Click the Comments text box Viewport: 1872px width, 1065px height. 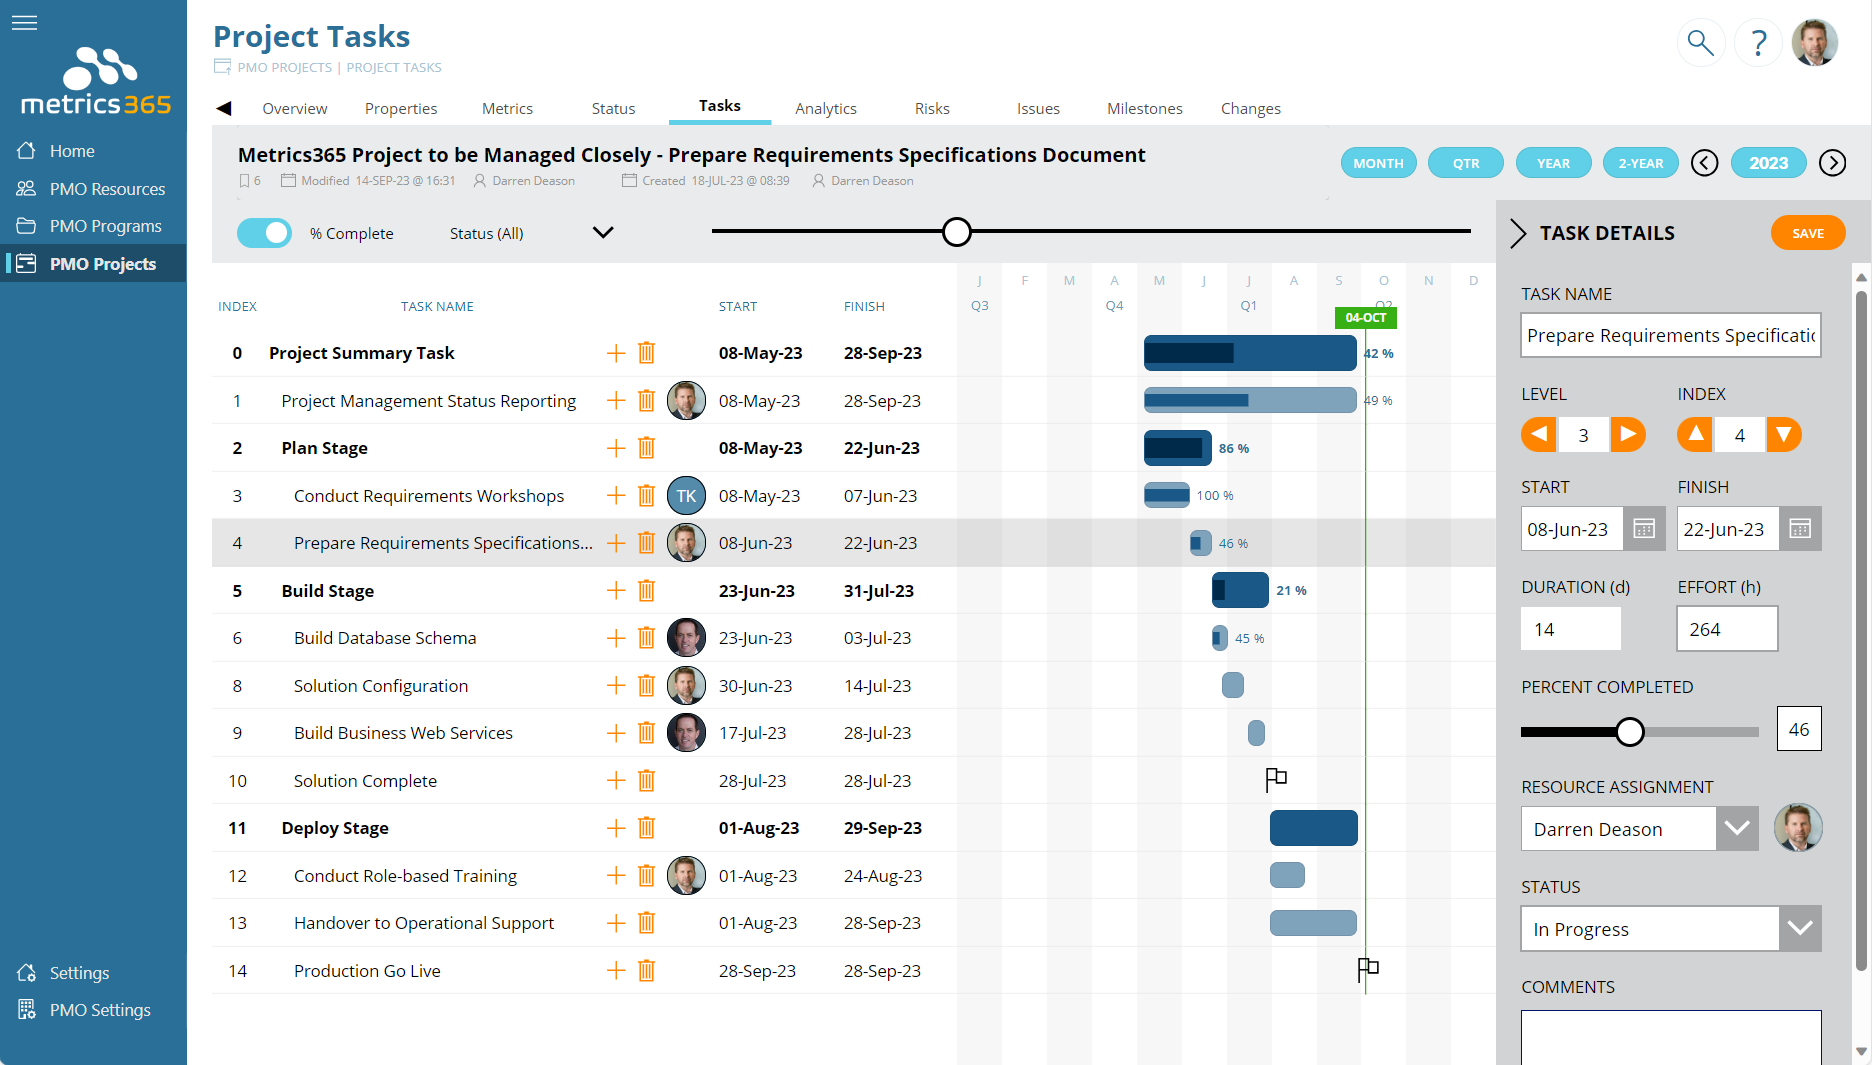[1671, 1037]
